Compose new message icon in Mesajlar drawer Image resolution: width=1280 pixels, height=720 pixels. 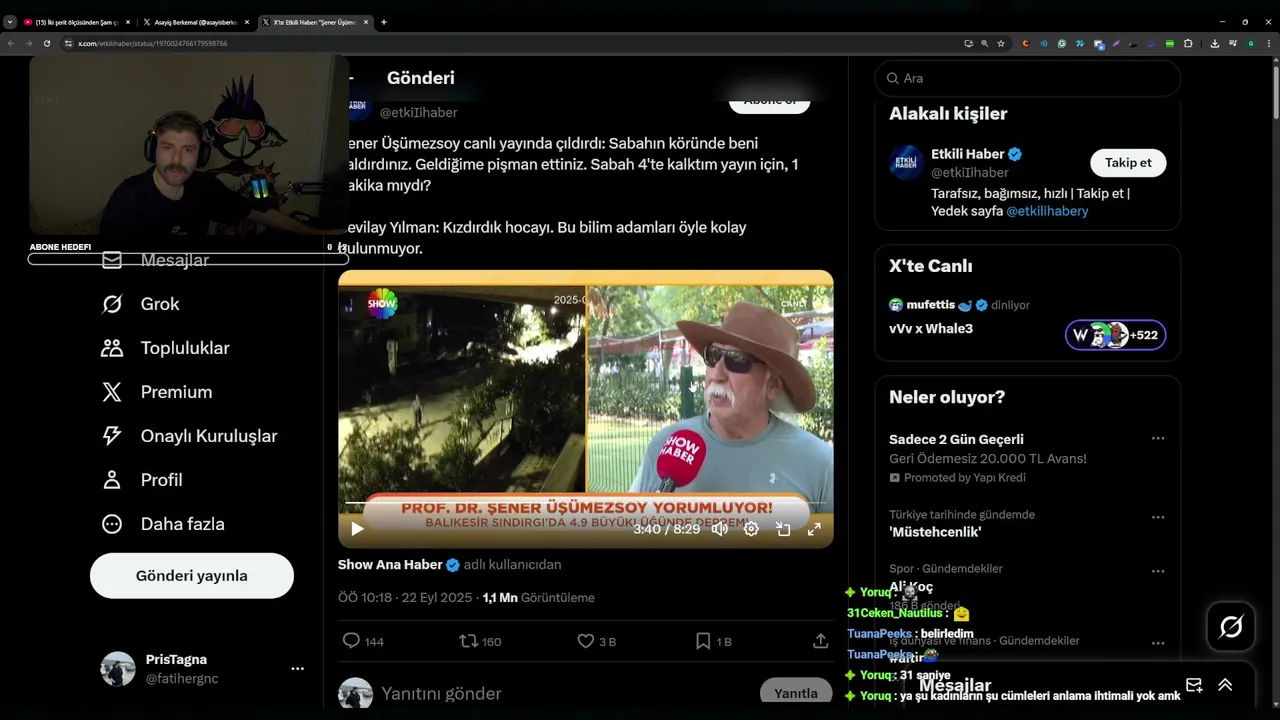pos(1194,685)
